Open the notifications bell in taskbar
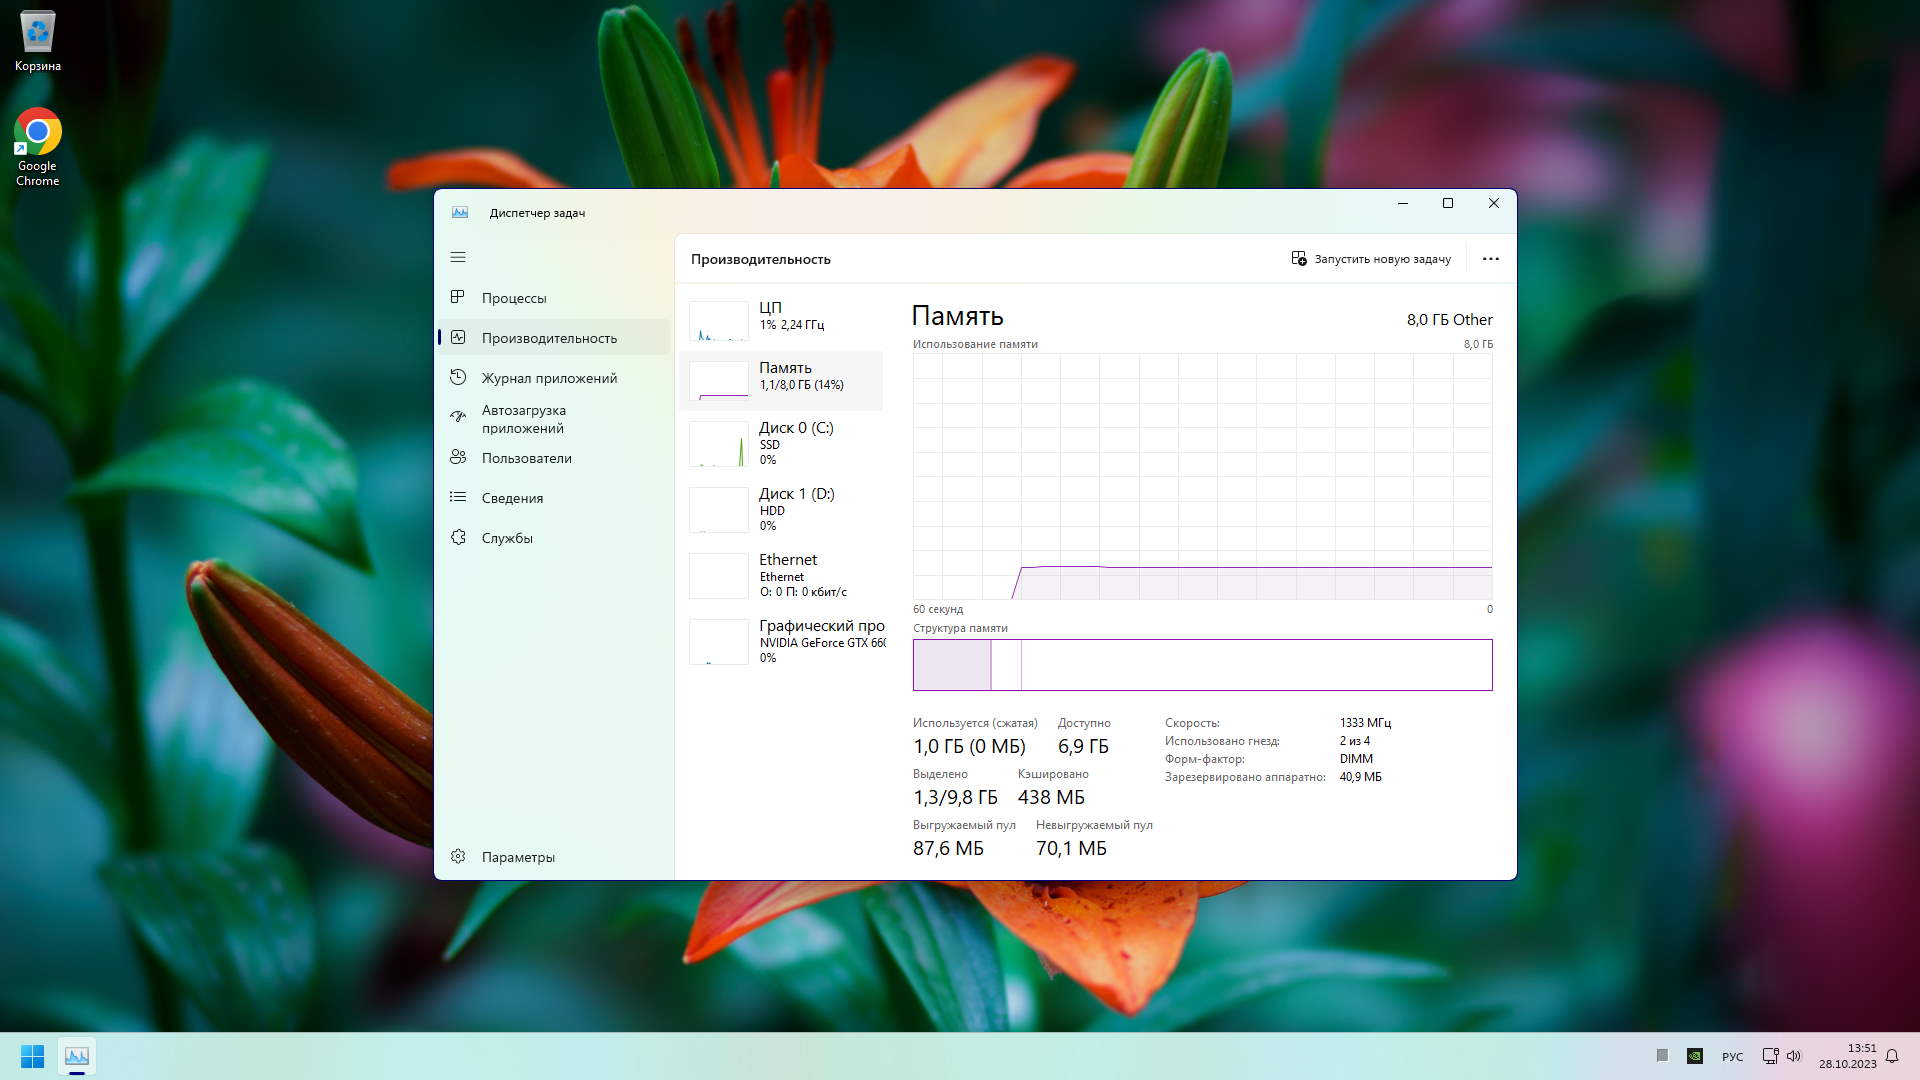 pos(1892,1056)
